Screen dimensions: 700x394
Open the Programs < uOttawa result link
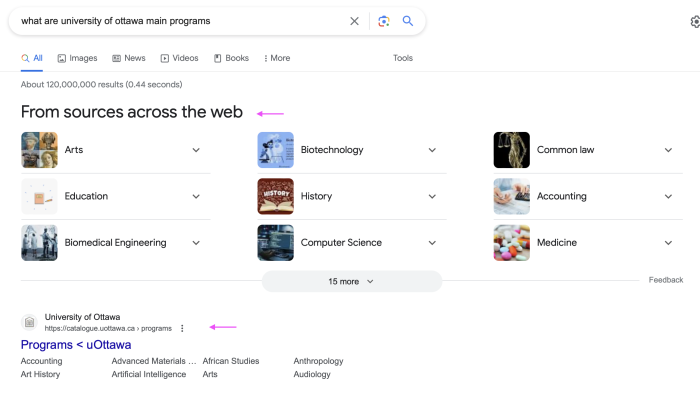(76, 344)
